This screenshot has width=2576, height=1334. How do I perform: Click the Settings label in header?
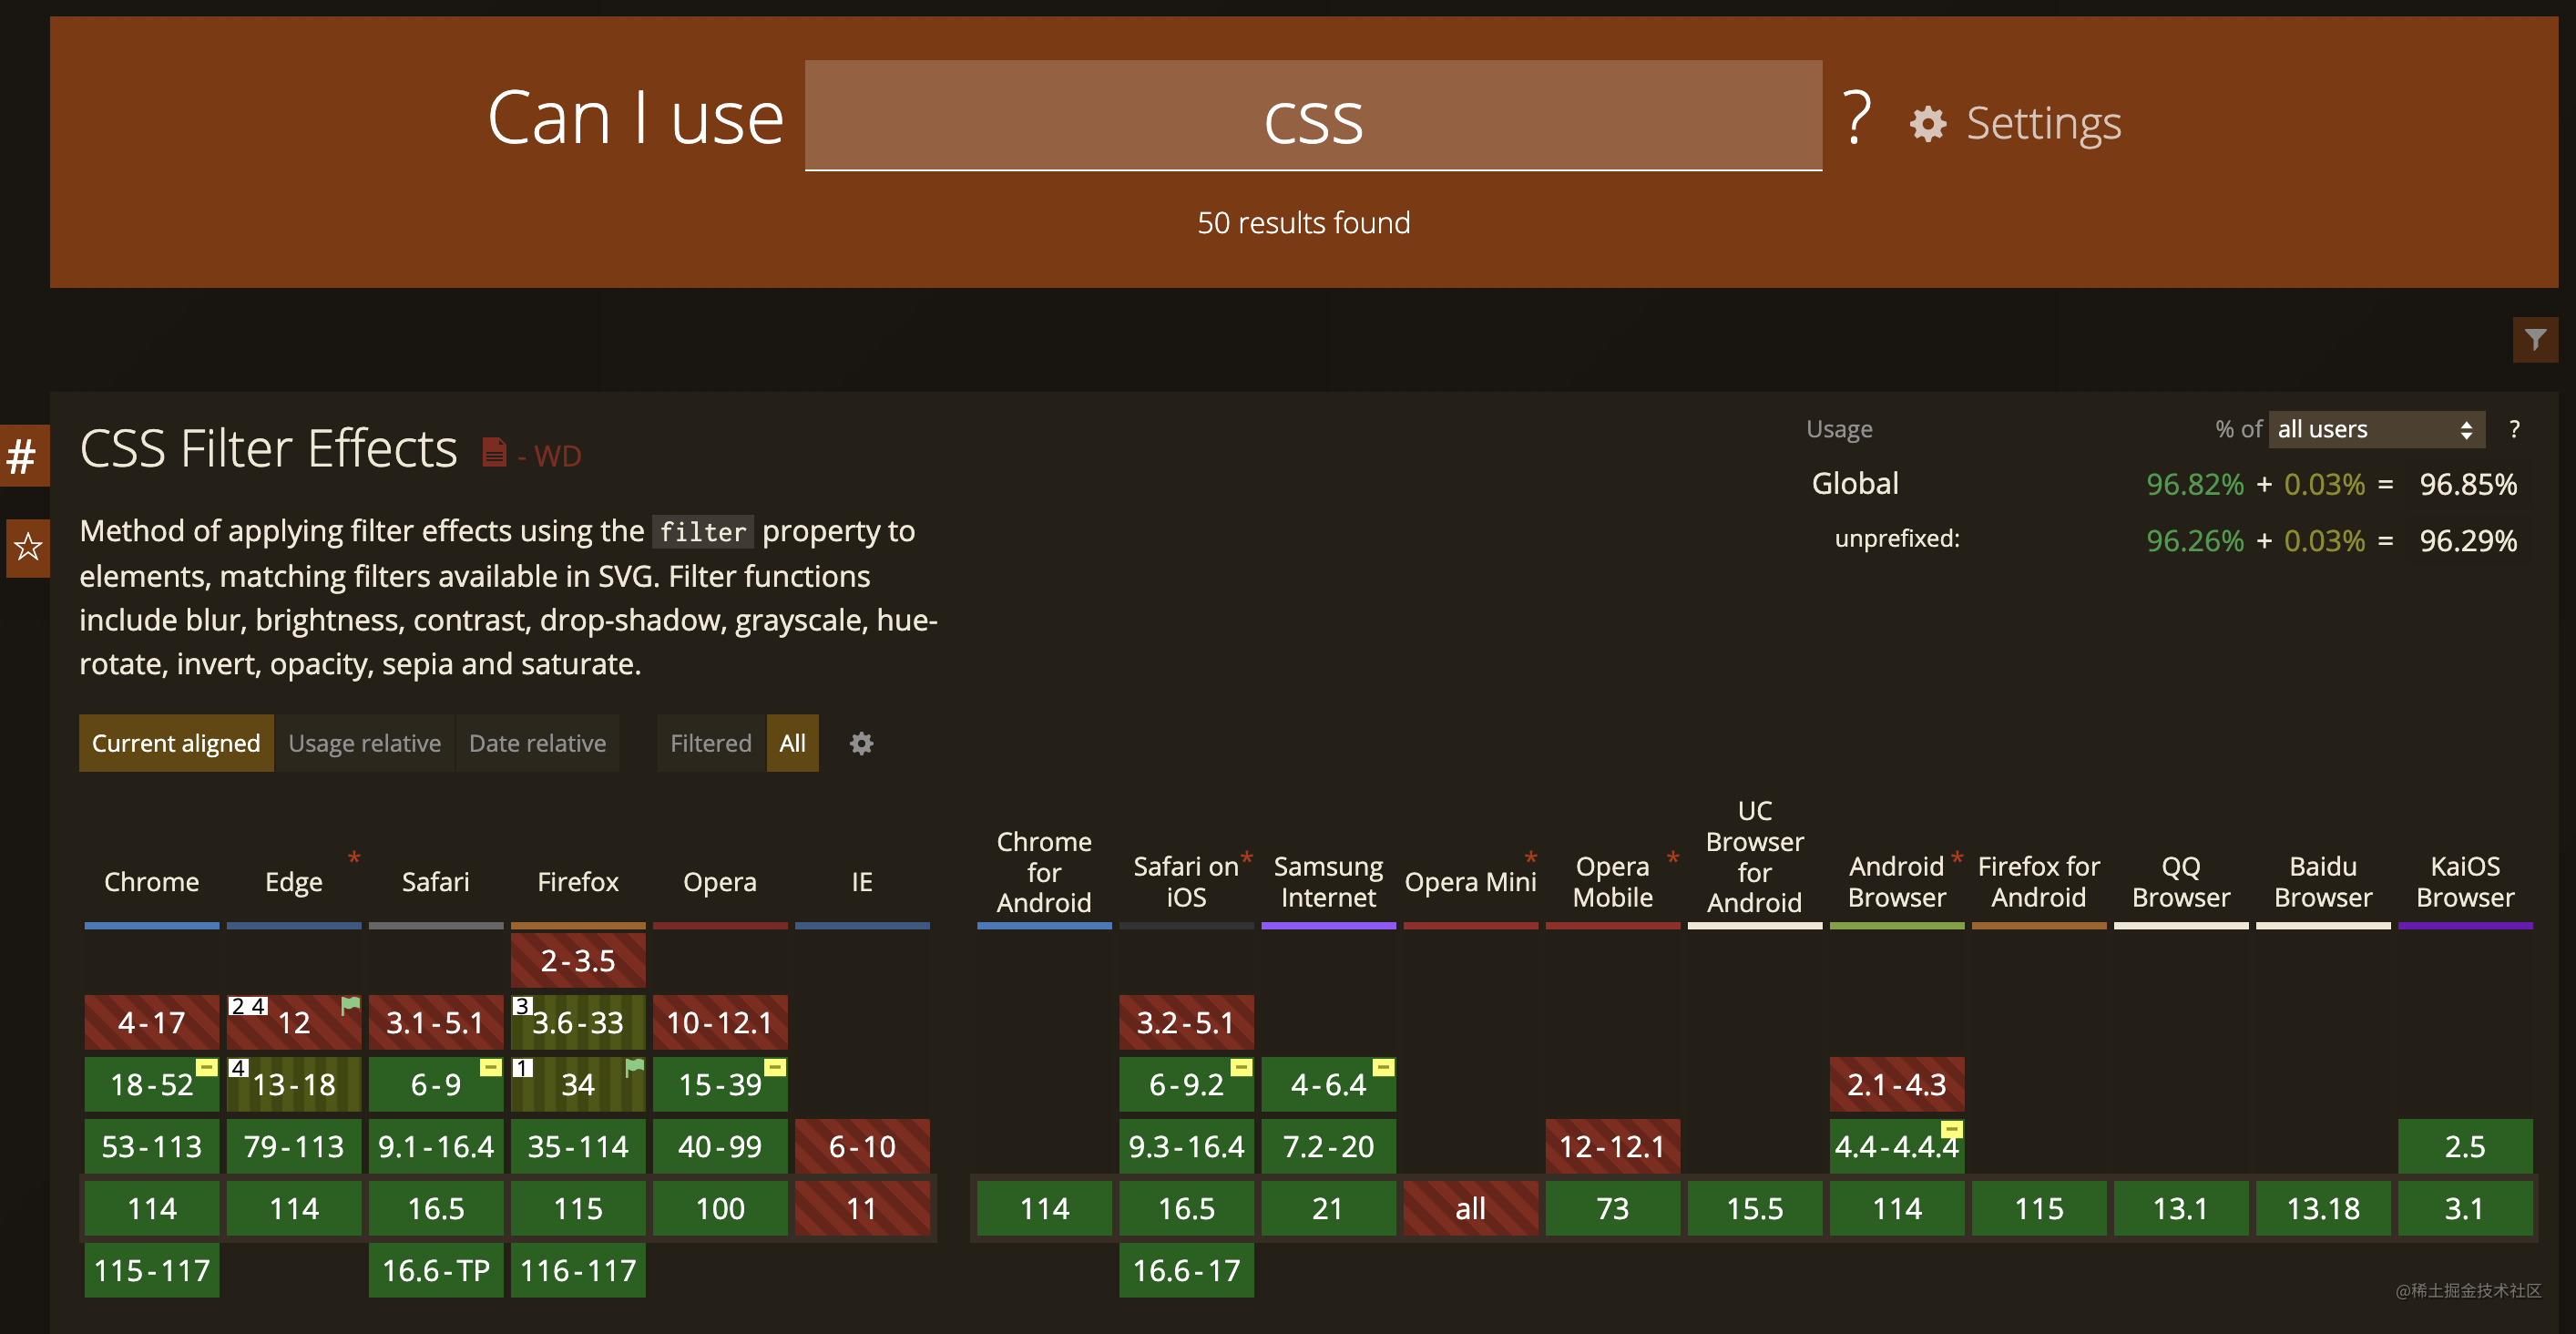(x=2043, y=123)
